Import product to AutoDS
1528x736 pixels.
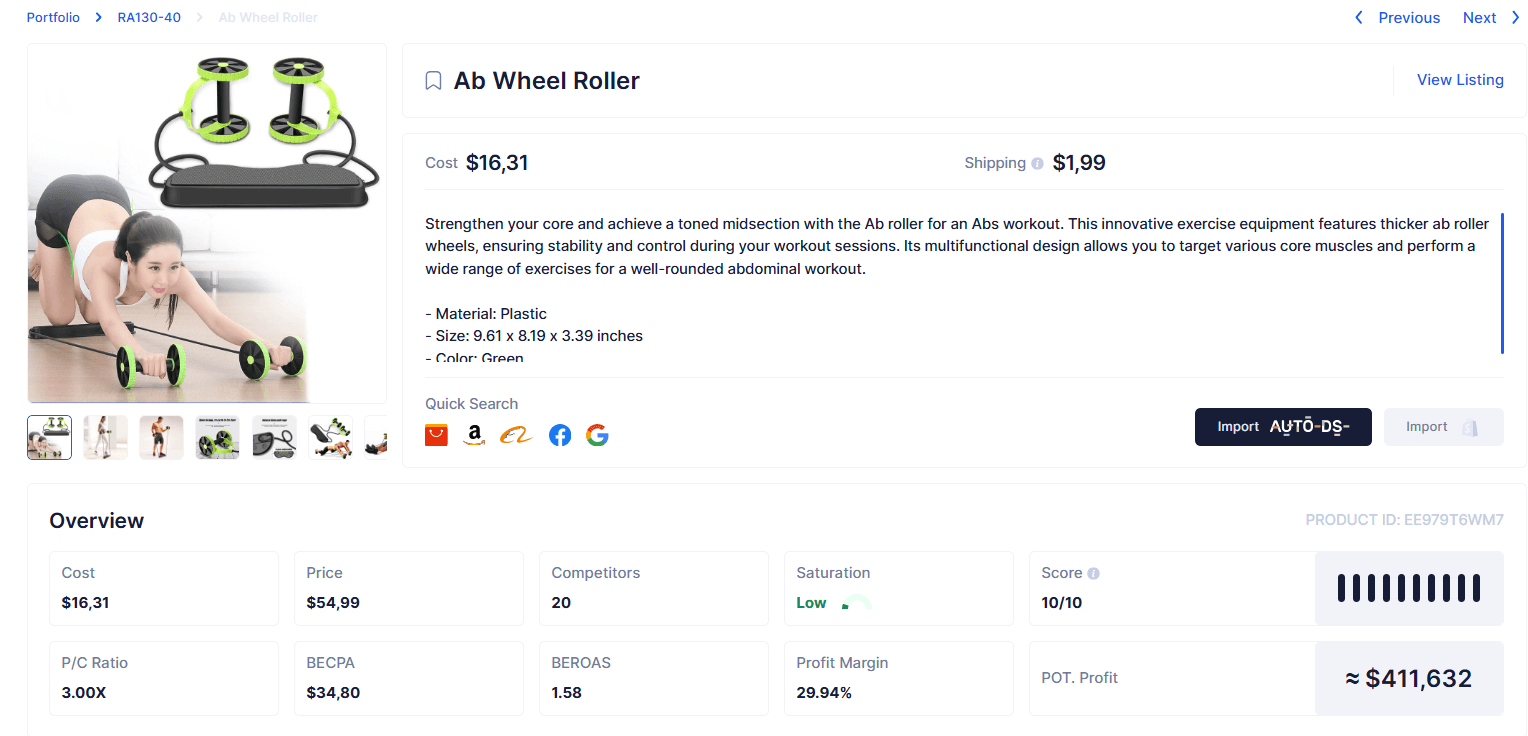click(1283, 427)
